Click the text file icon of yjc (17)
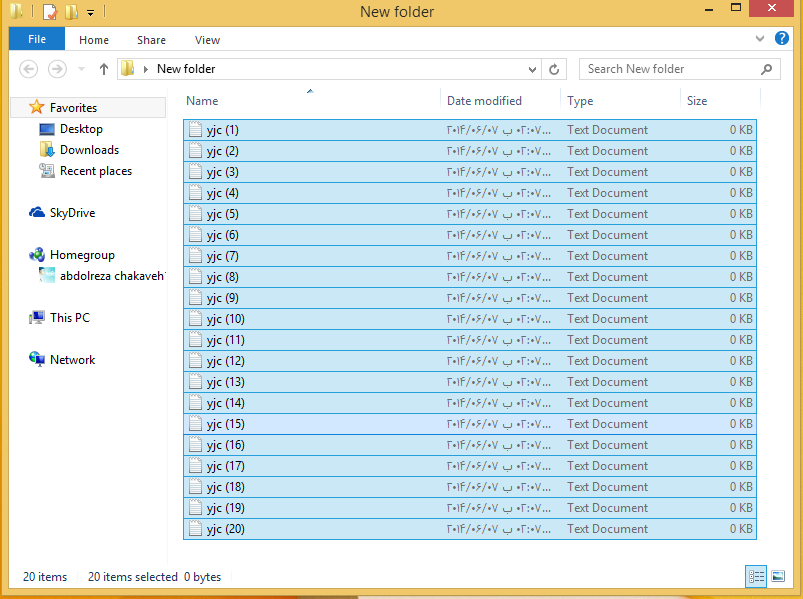This screenshot has height=599, width=803. (x=195, y=465)
